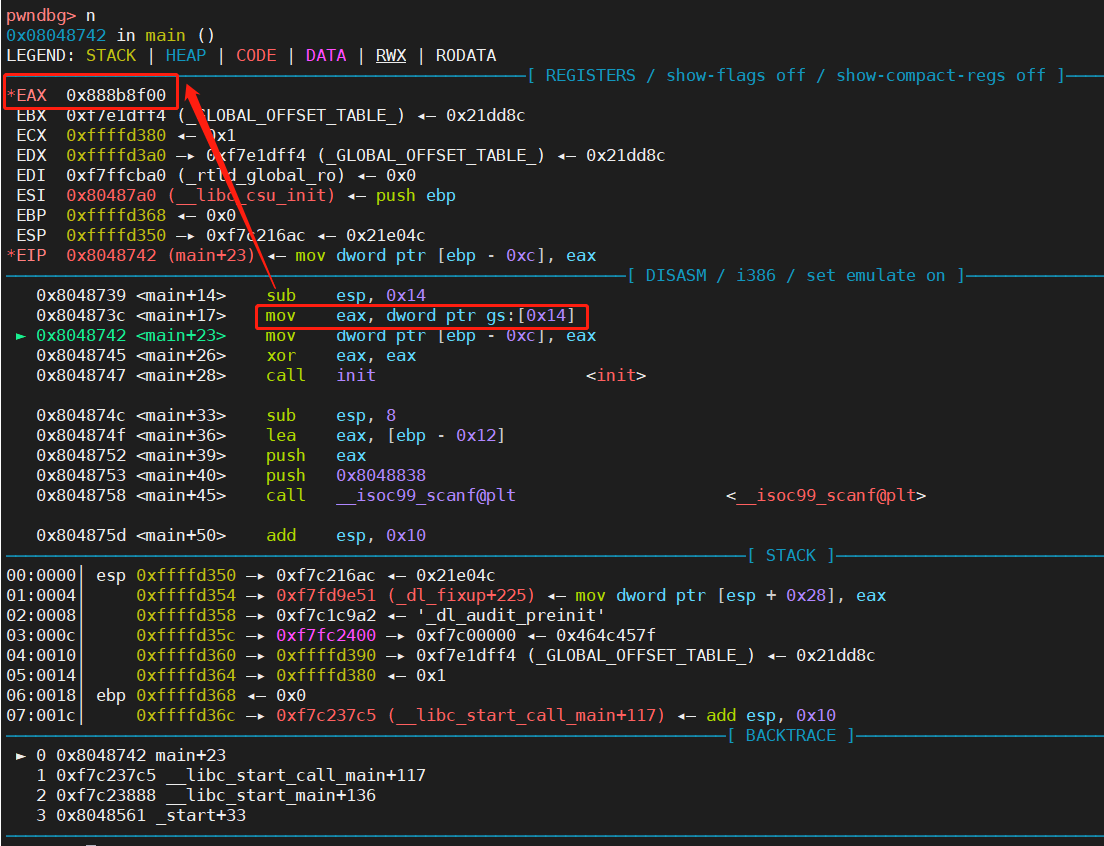Click push eax at main+39

pos(315,455)
